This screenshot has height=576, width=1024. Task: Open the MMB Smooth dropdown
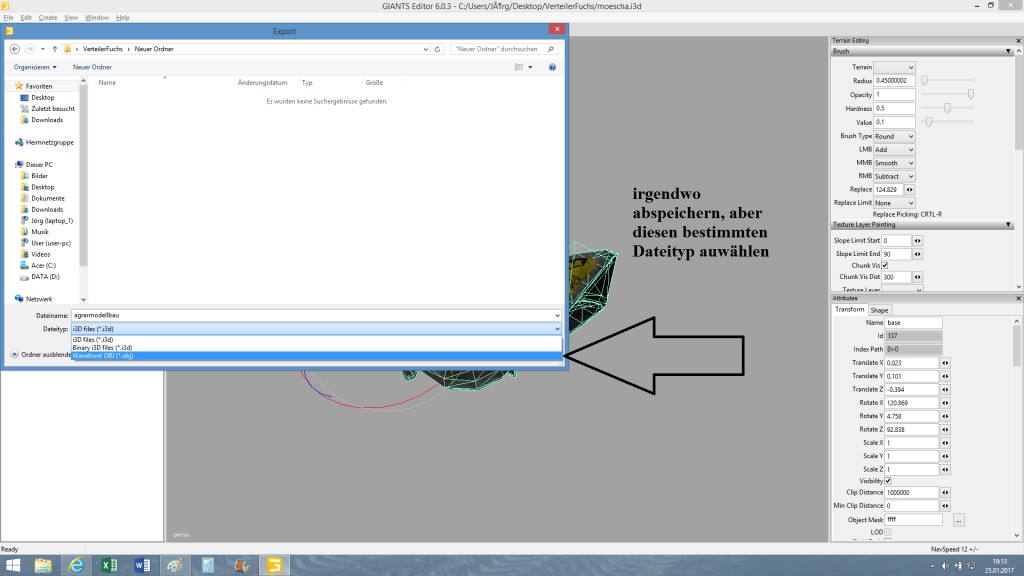tap(894, 163)
